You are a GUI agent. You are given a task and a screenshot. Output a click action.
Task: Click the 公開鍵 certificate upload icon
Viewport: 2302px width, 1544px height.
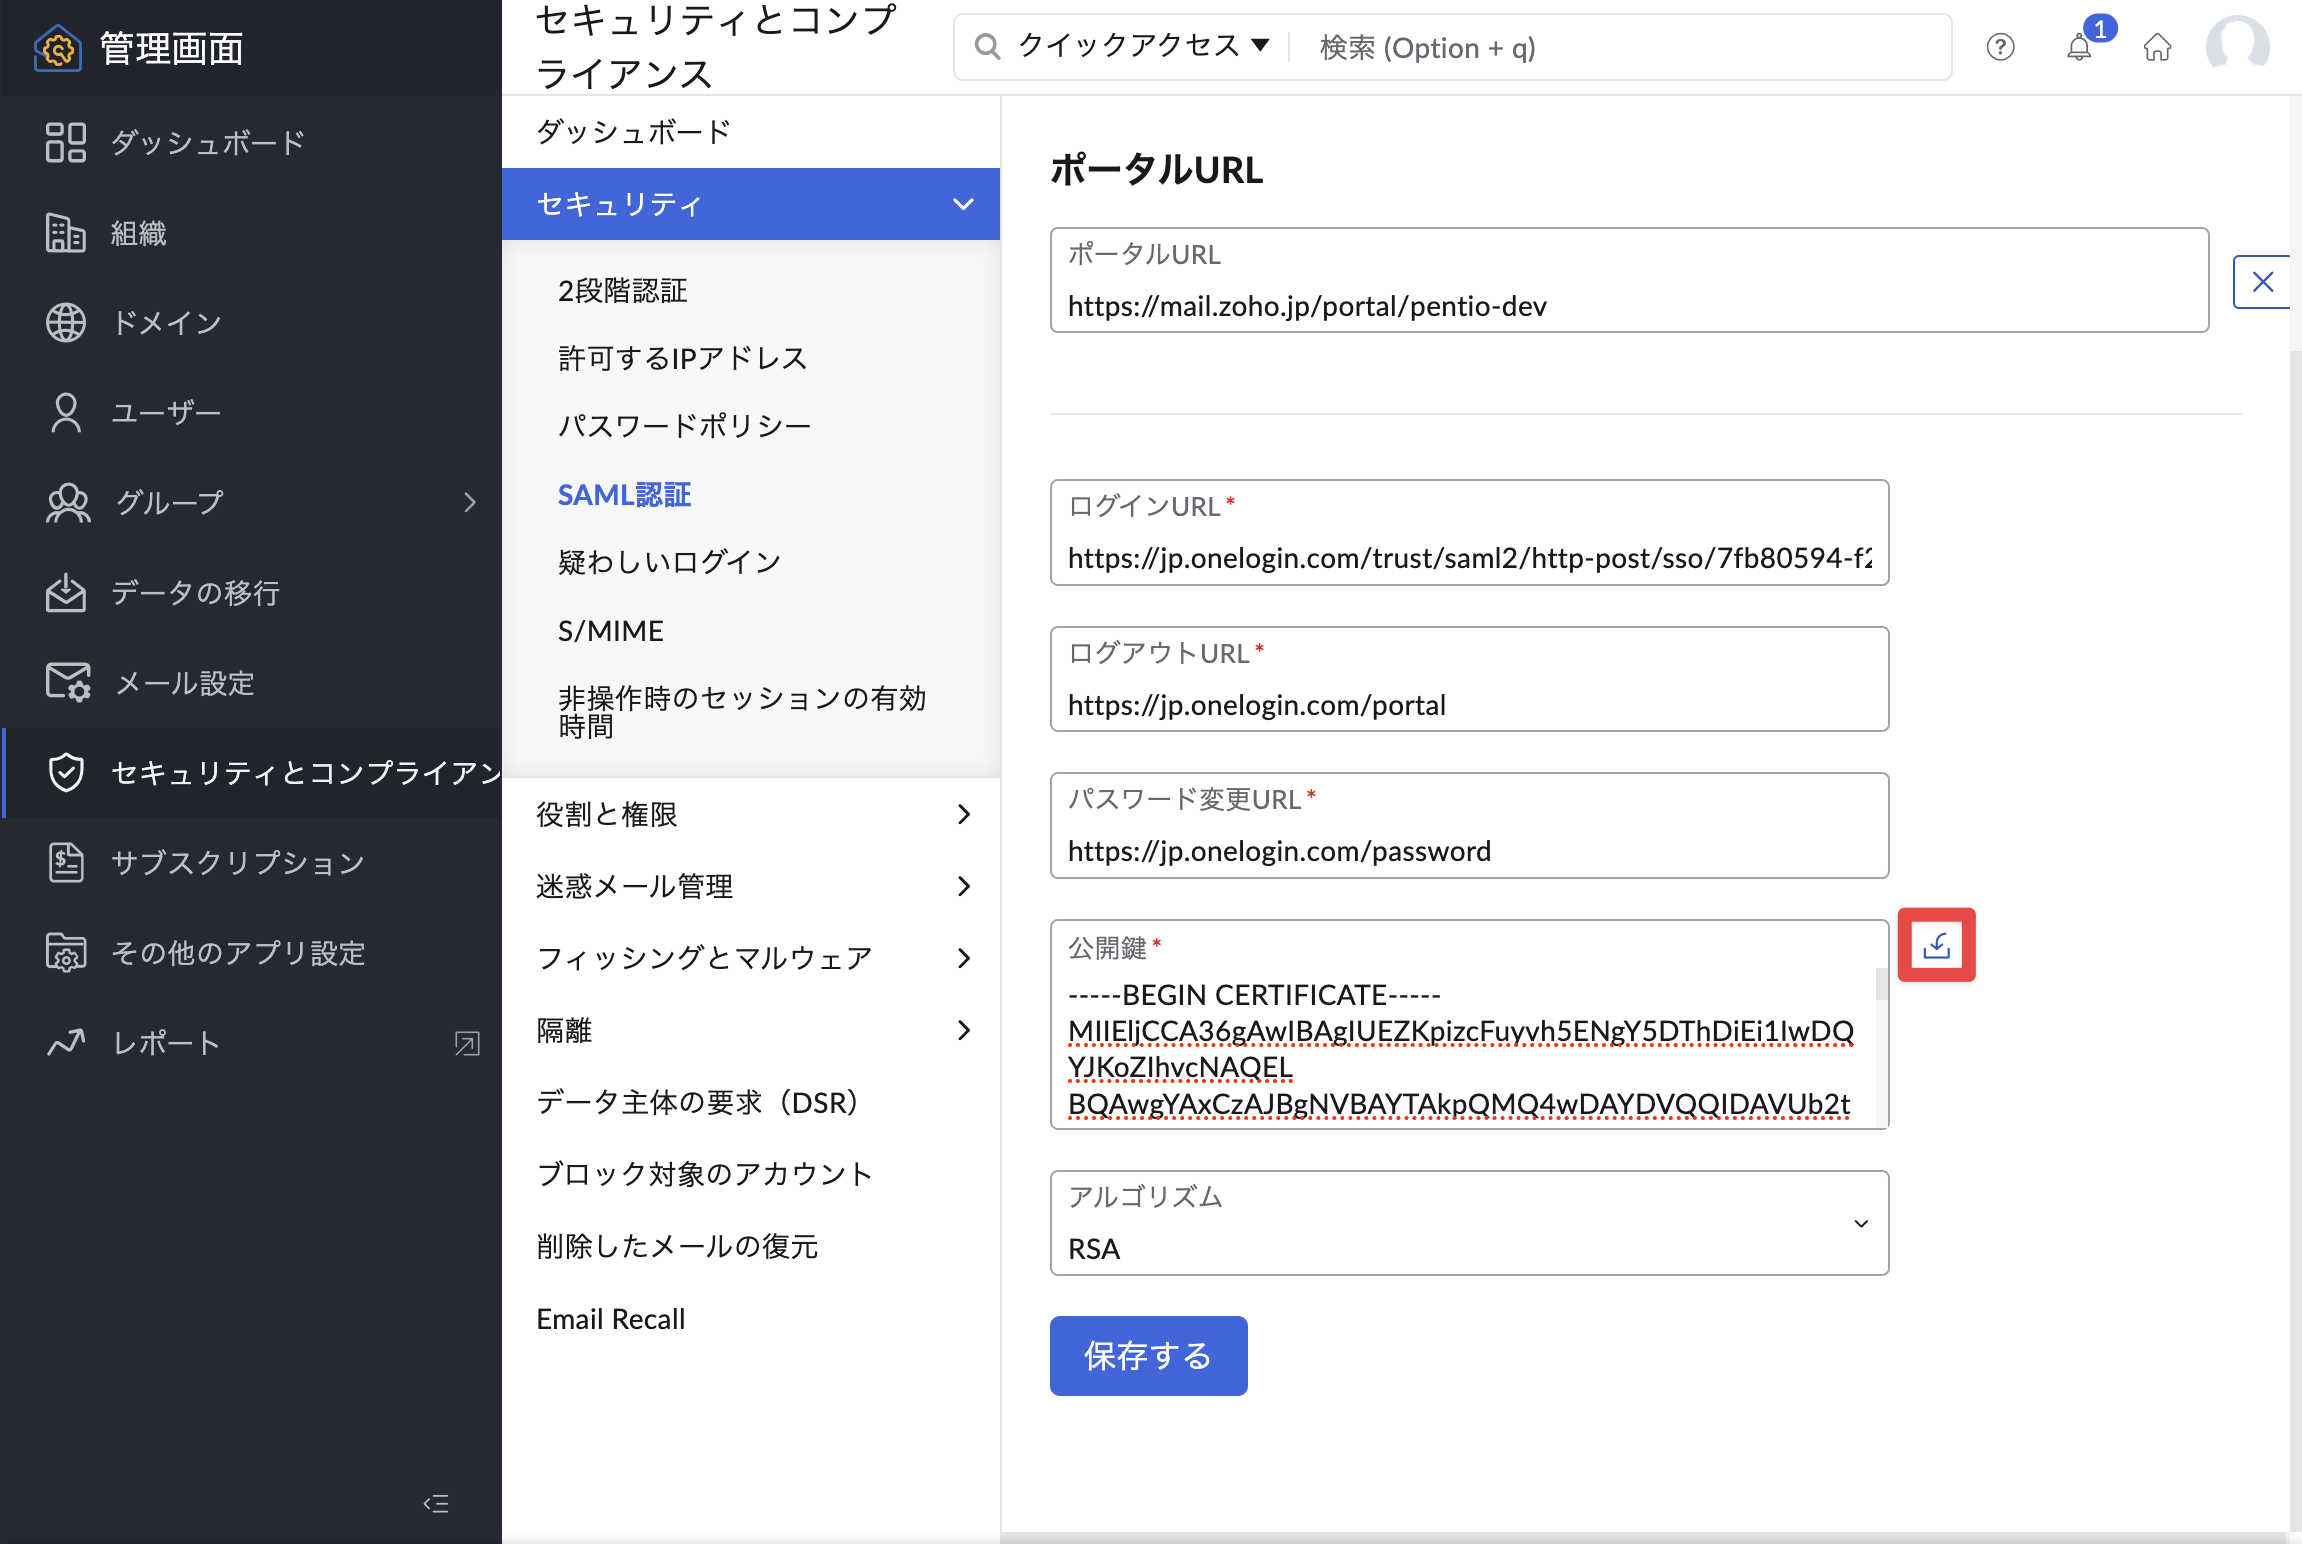pos(1936,945)
